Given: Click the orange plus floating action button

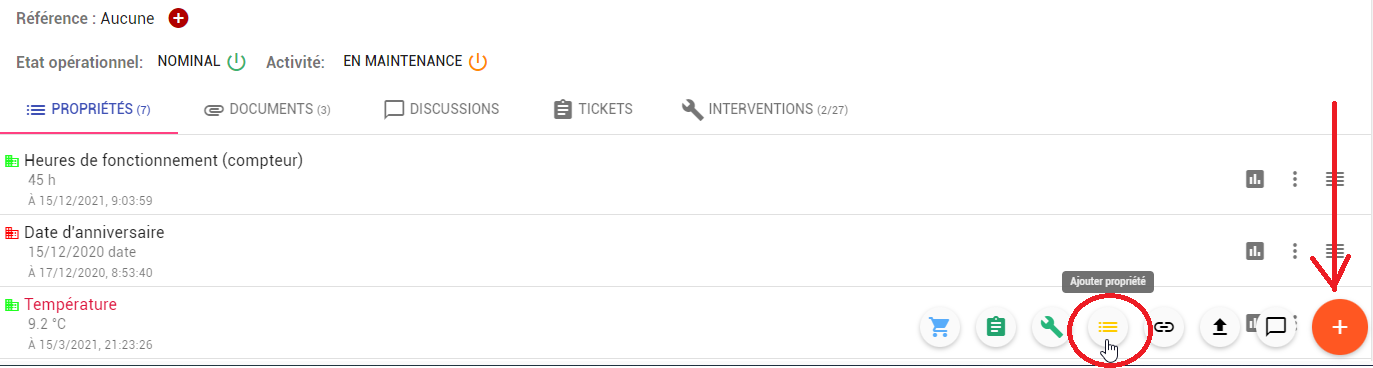Looking at the screenshot, I should pyautogui.click(x=1340, y=327).
